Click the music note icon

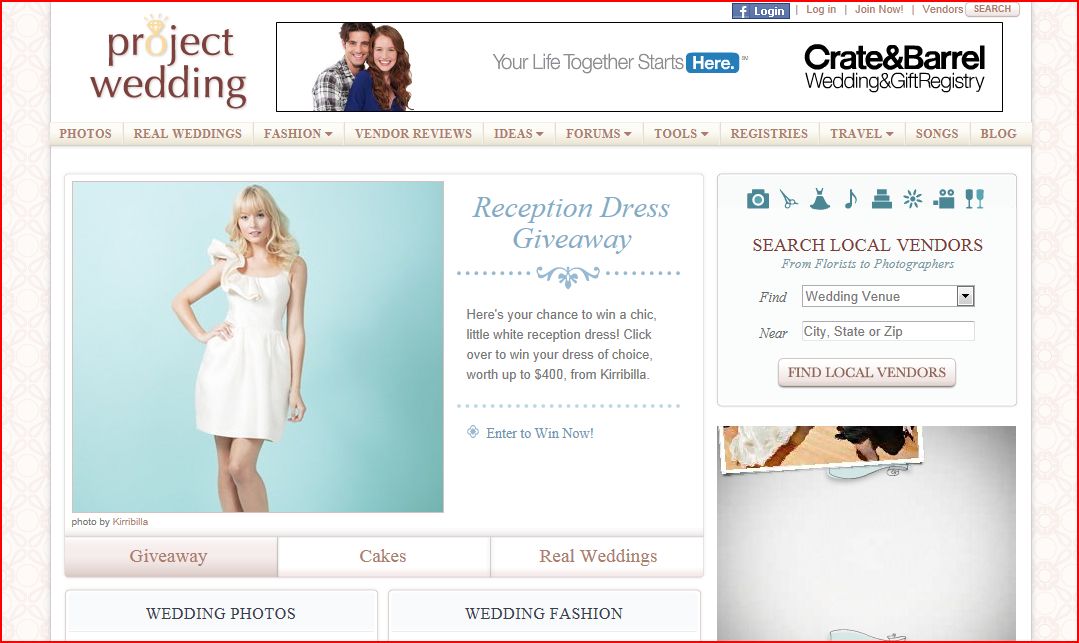pos(850,199)
